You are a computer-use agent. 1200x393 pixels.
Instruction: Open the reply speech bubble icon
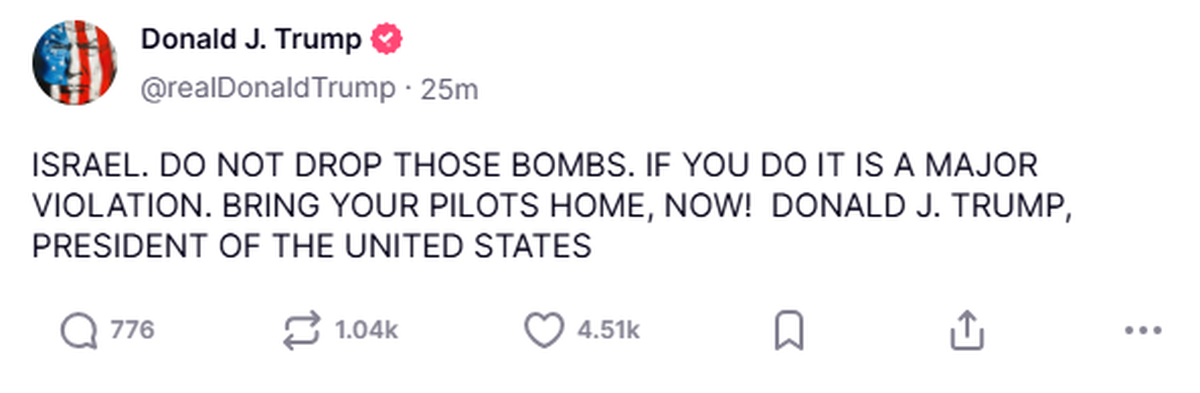tap(79, 330)
